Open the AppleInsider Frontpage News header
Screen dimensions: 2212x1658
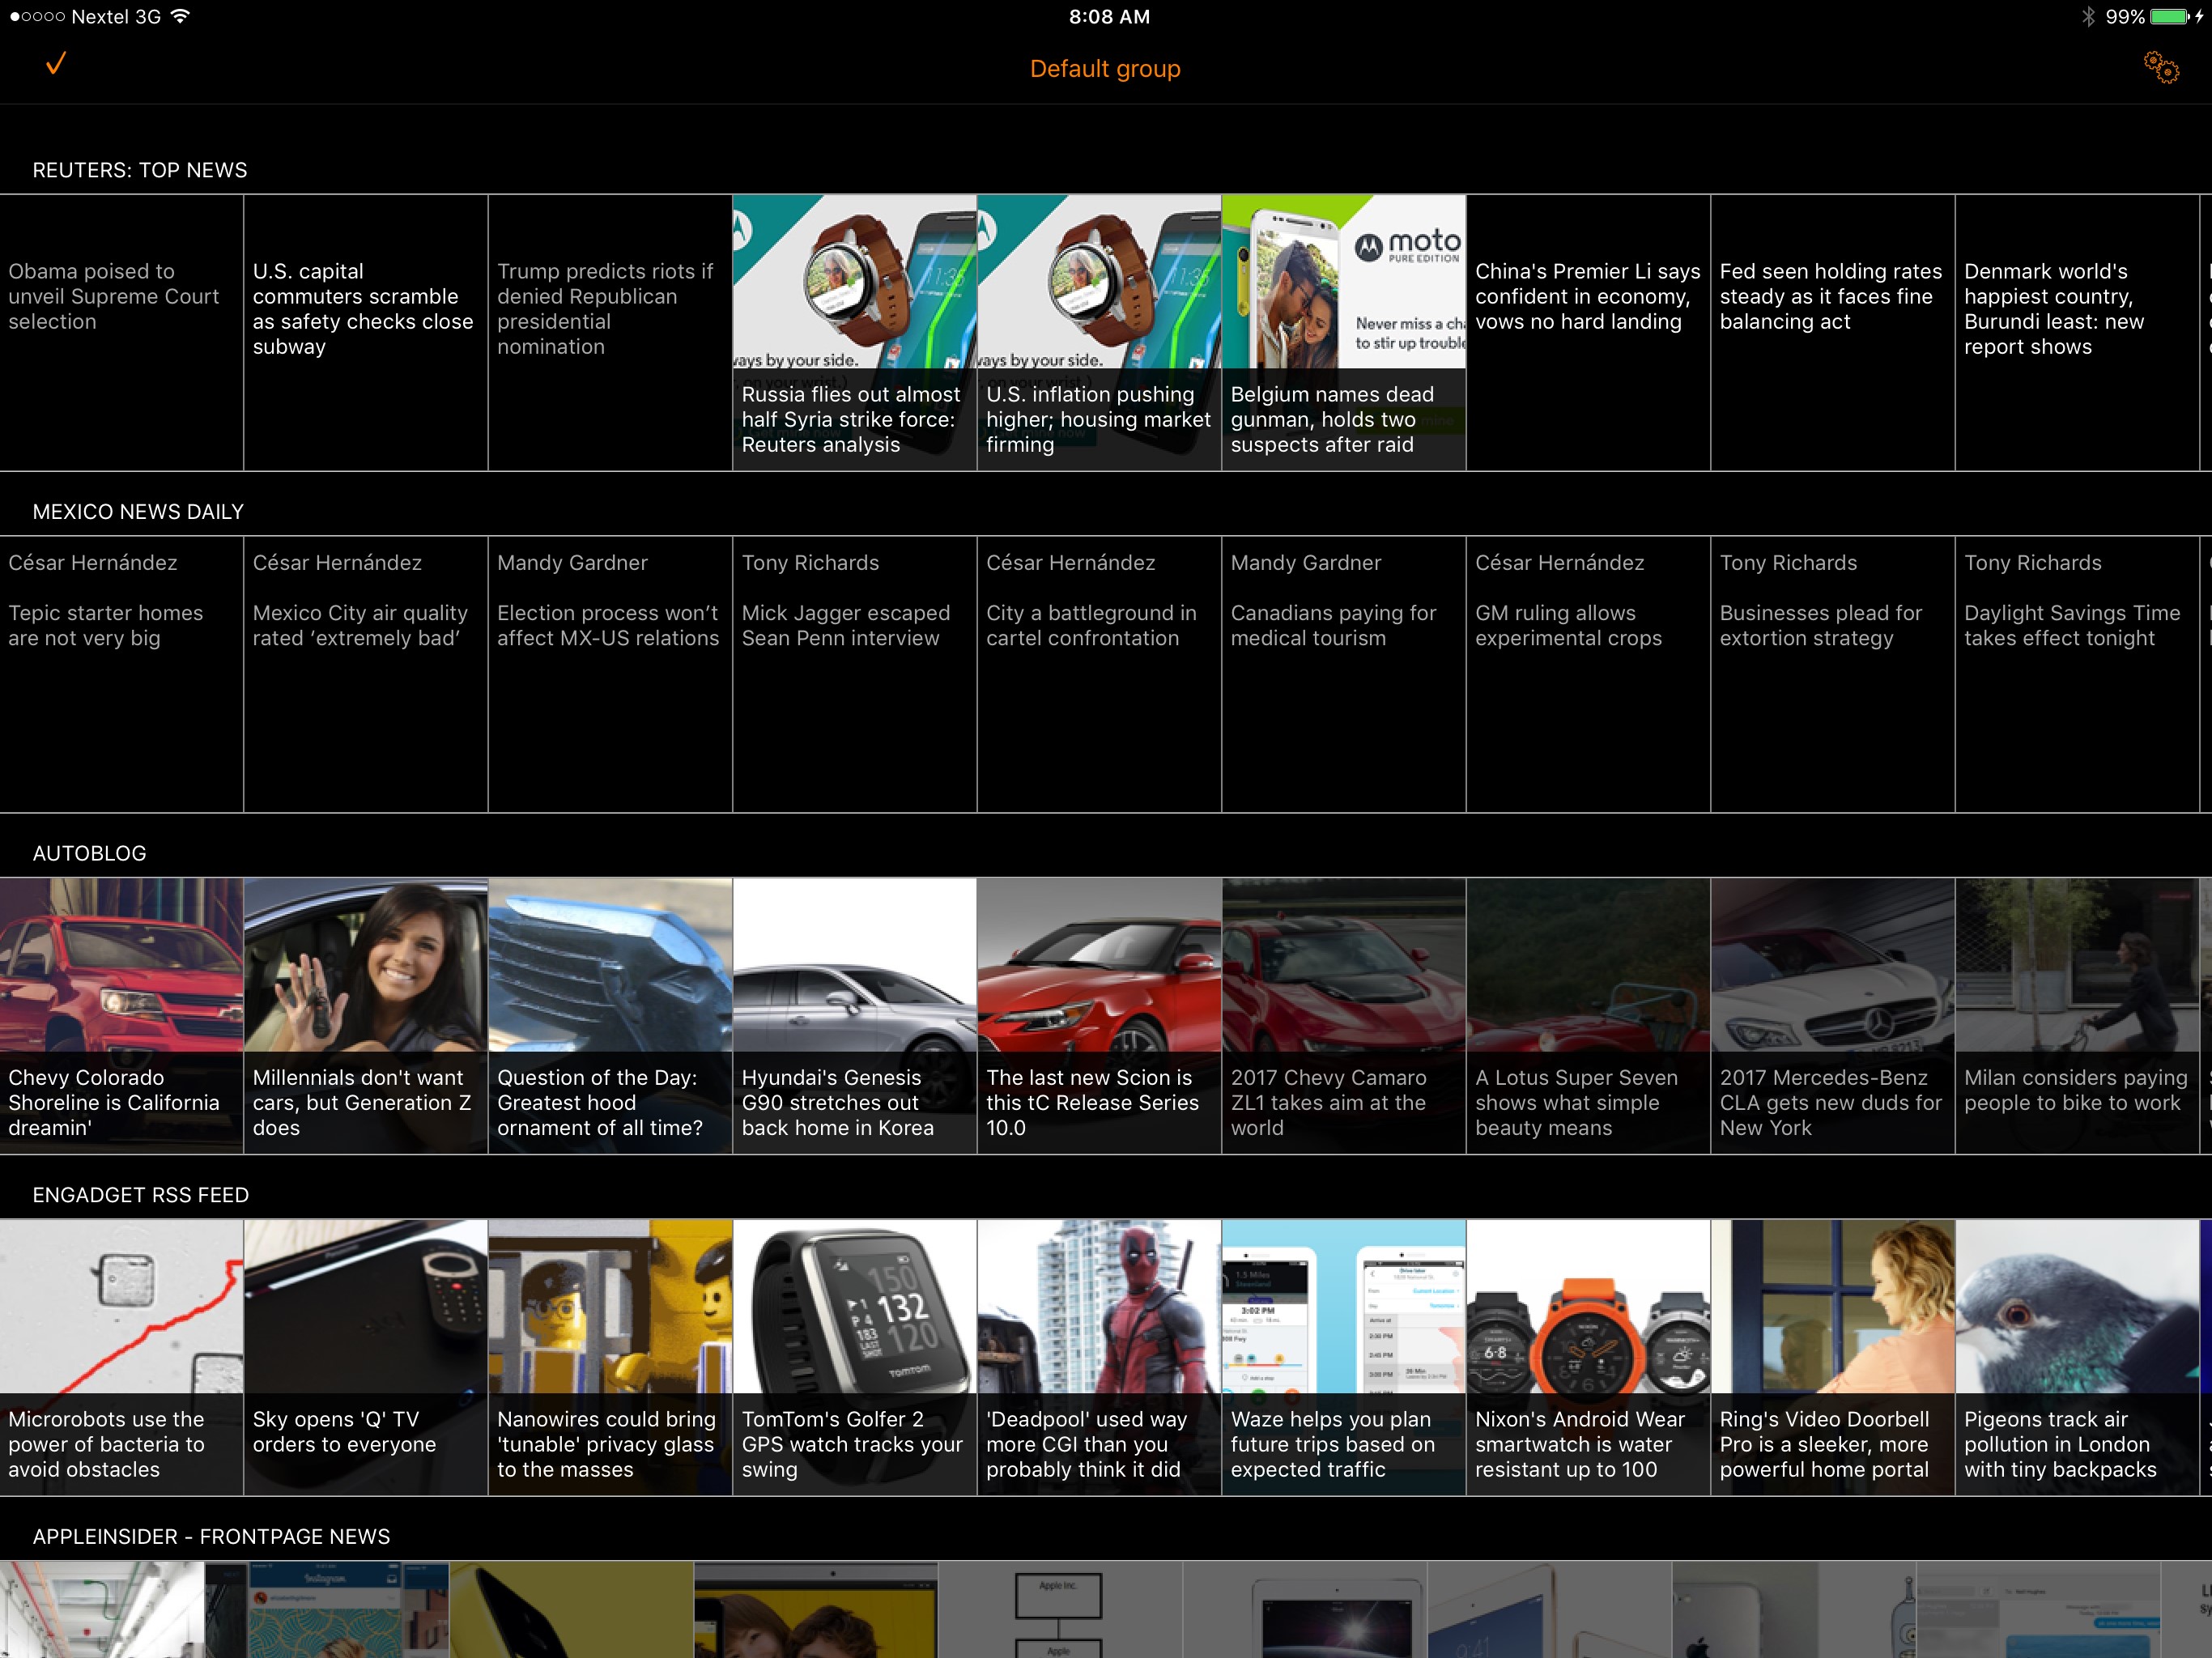point(211,1536)
